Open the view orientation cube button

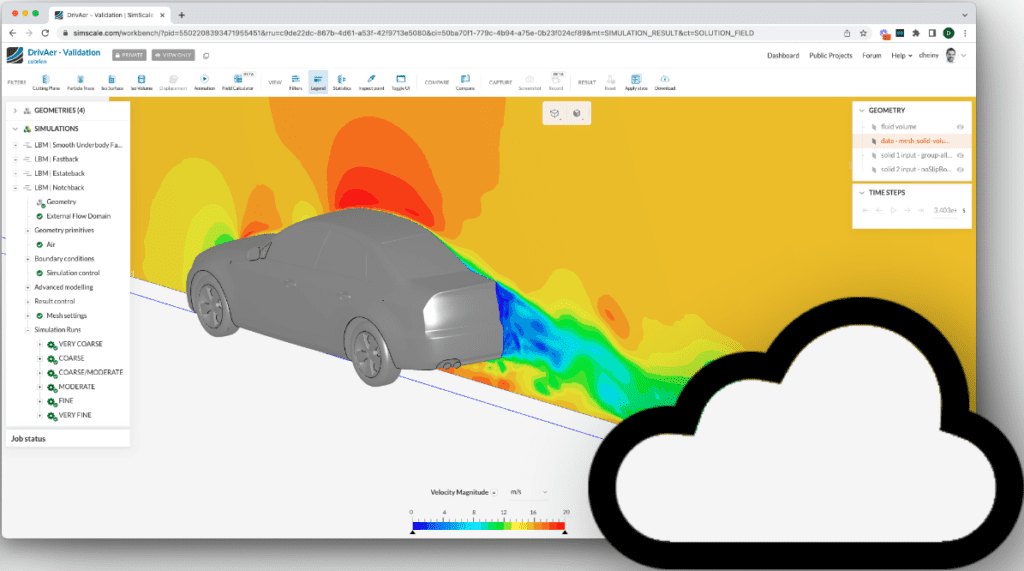tap(555, 113)
